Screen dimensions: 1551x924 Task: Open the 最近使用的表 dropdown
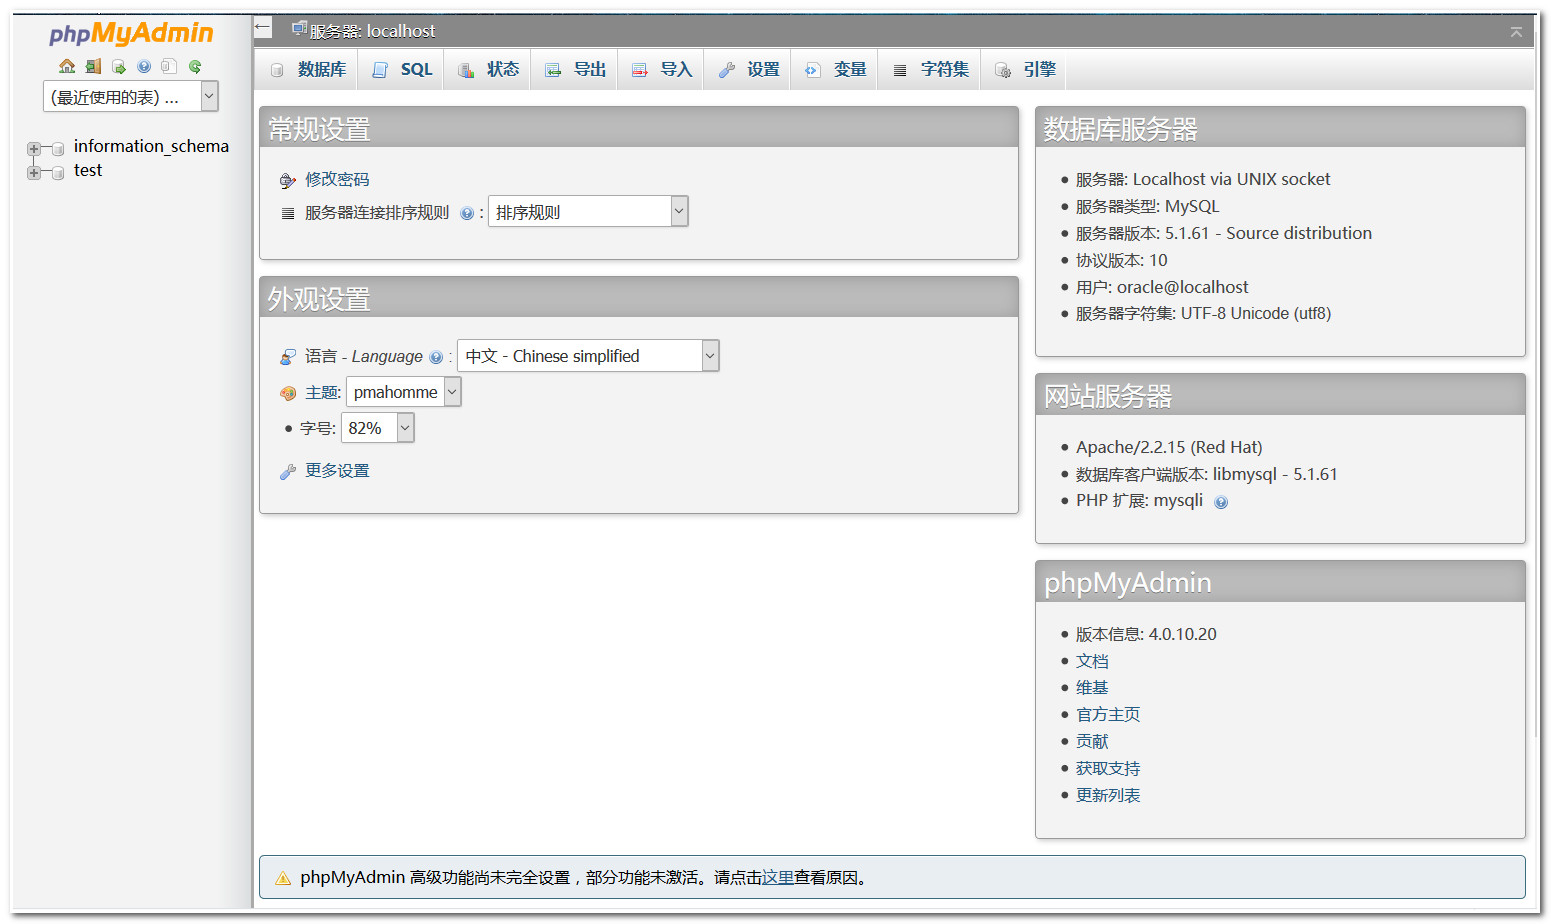pyautogui.click(x=131, y=96)
